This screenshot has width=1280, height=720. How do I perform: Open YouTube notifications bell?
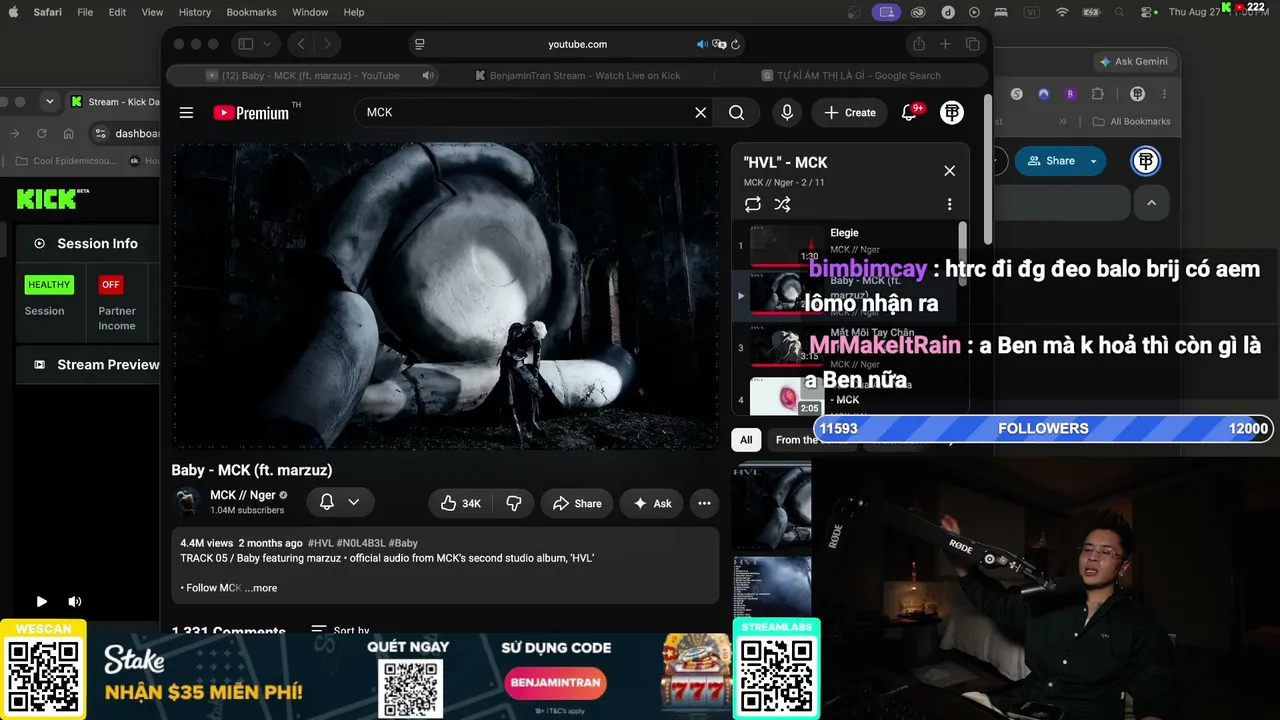(910, 113)
